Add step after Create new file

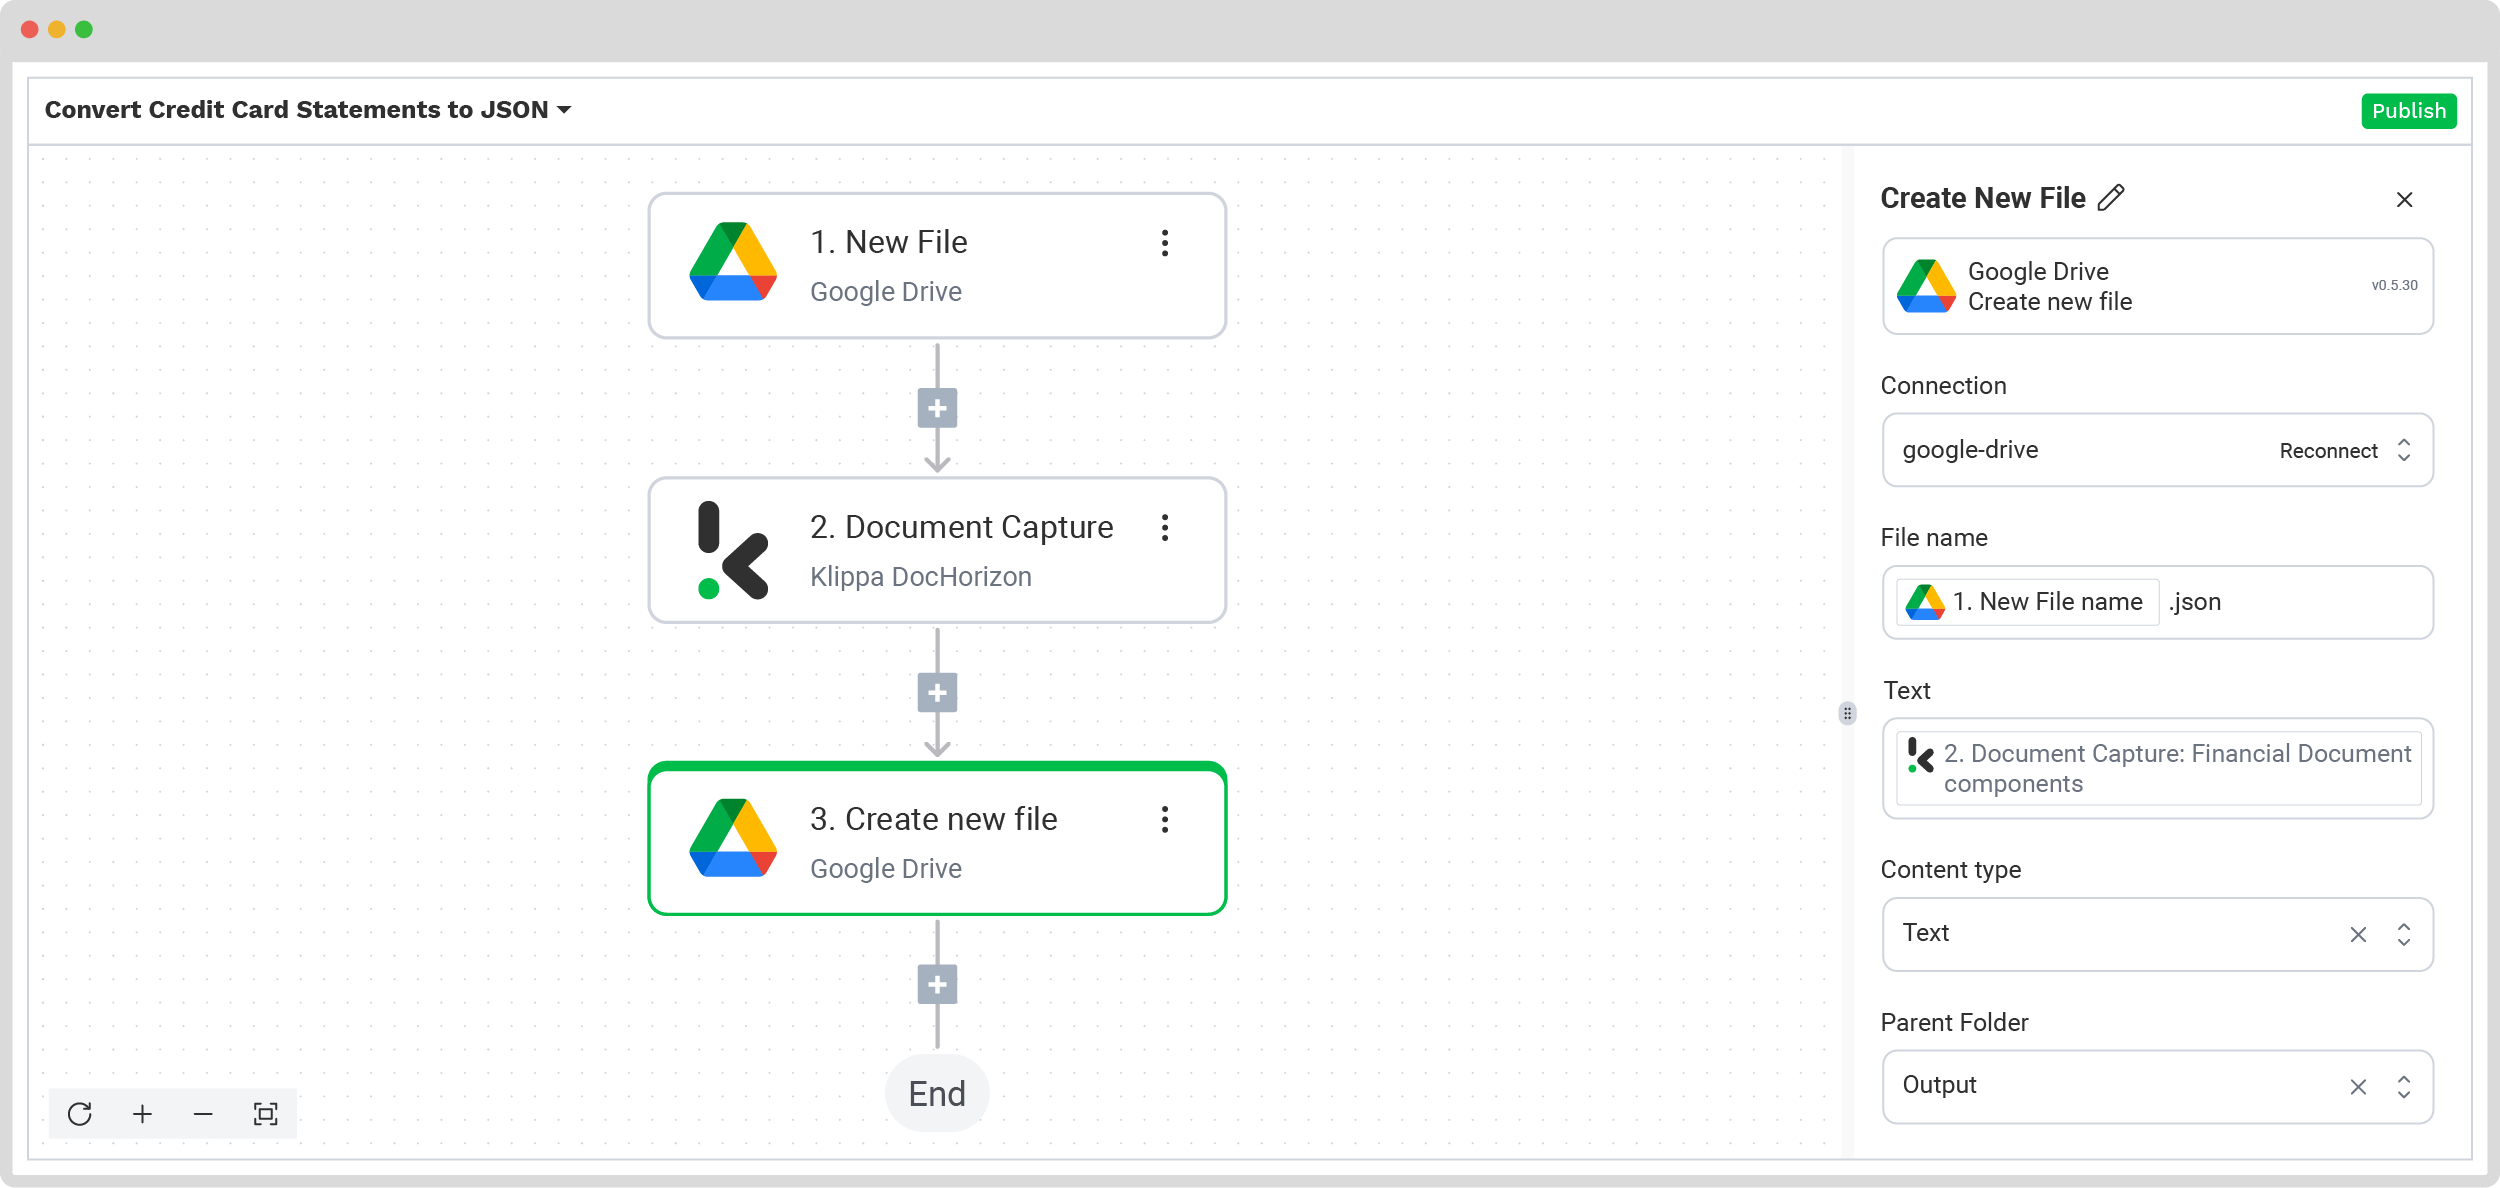(937, 984)
